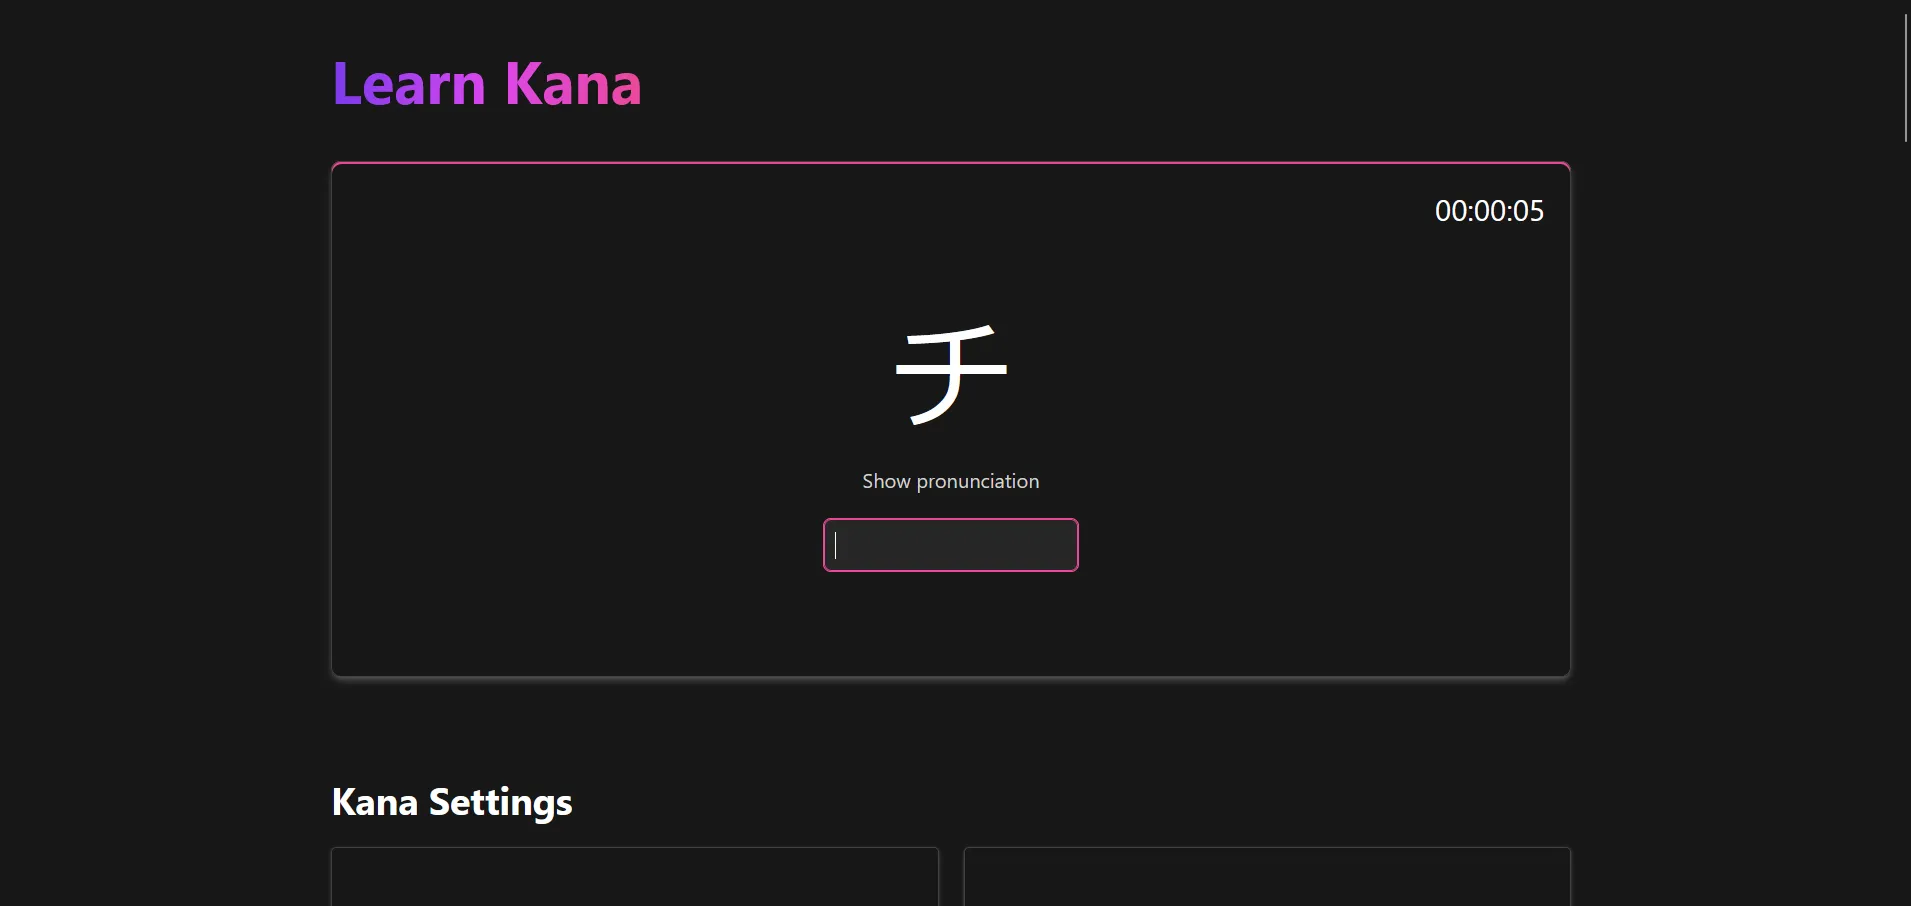Click the 00:00:05 timer display
1911x906 pixels.
pyautogui.click(x=1488, y=211)
